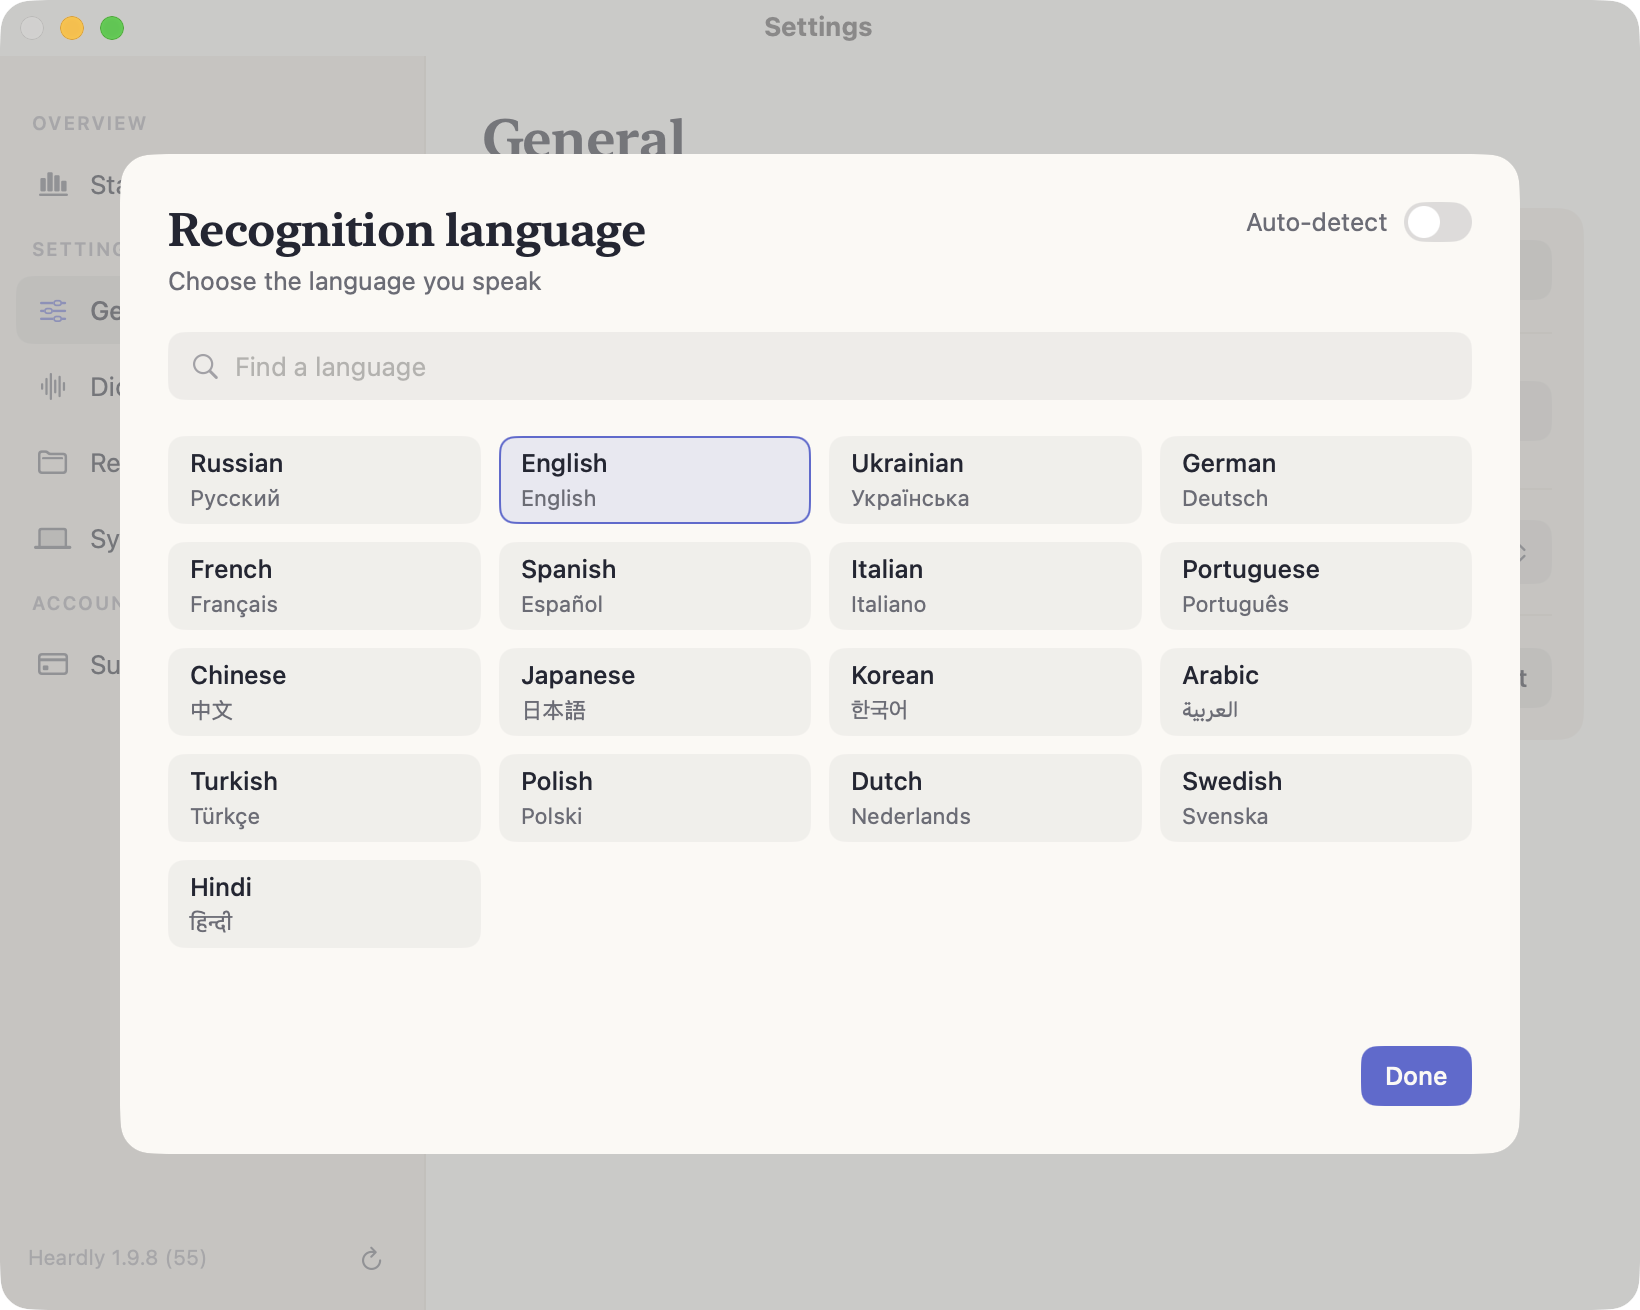Screen dimensions: 1640x1310
Task: Select Italian (Italiano) language
Action: click(x=985, y=586)
